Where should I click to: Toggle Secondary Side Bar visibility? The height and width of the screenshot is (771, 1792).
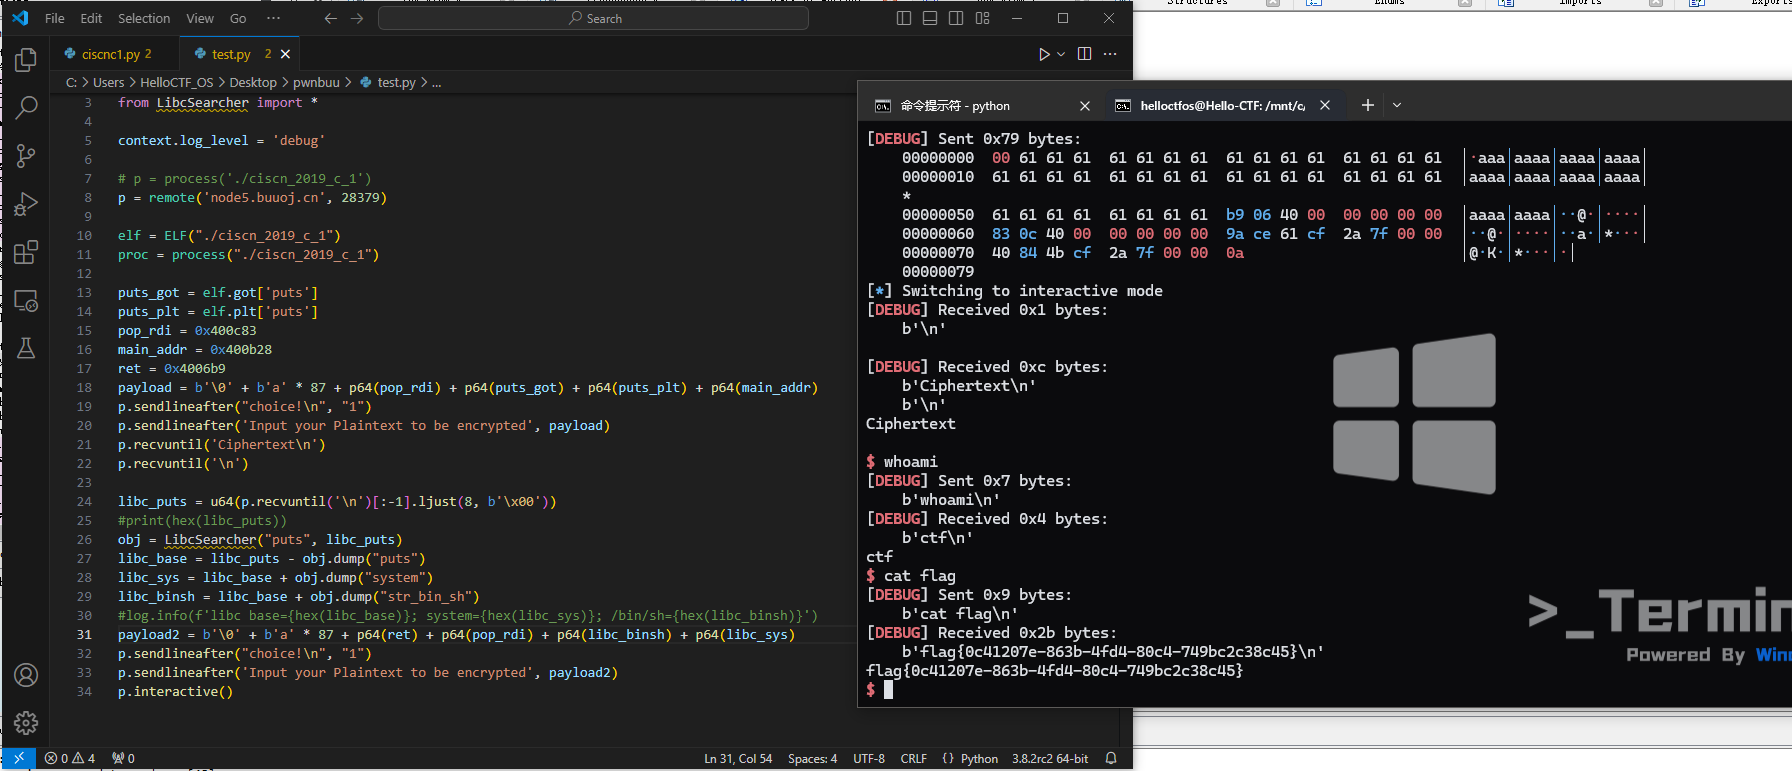tap(956, 18)
